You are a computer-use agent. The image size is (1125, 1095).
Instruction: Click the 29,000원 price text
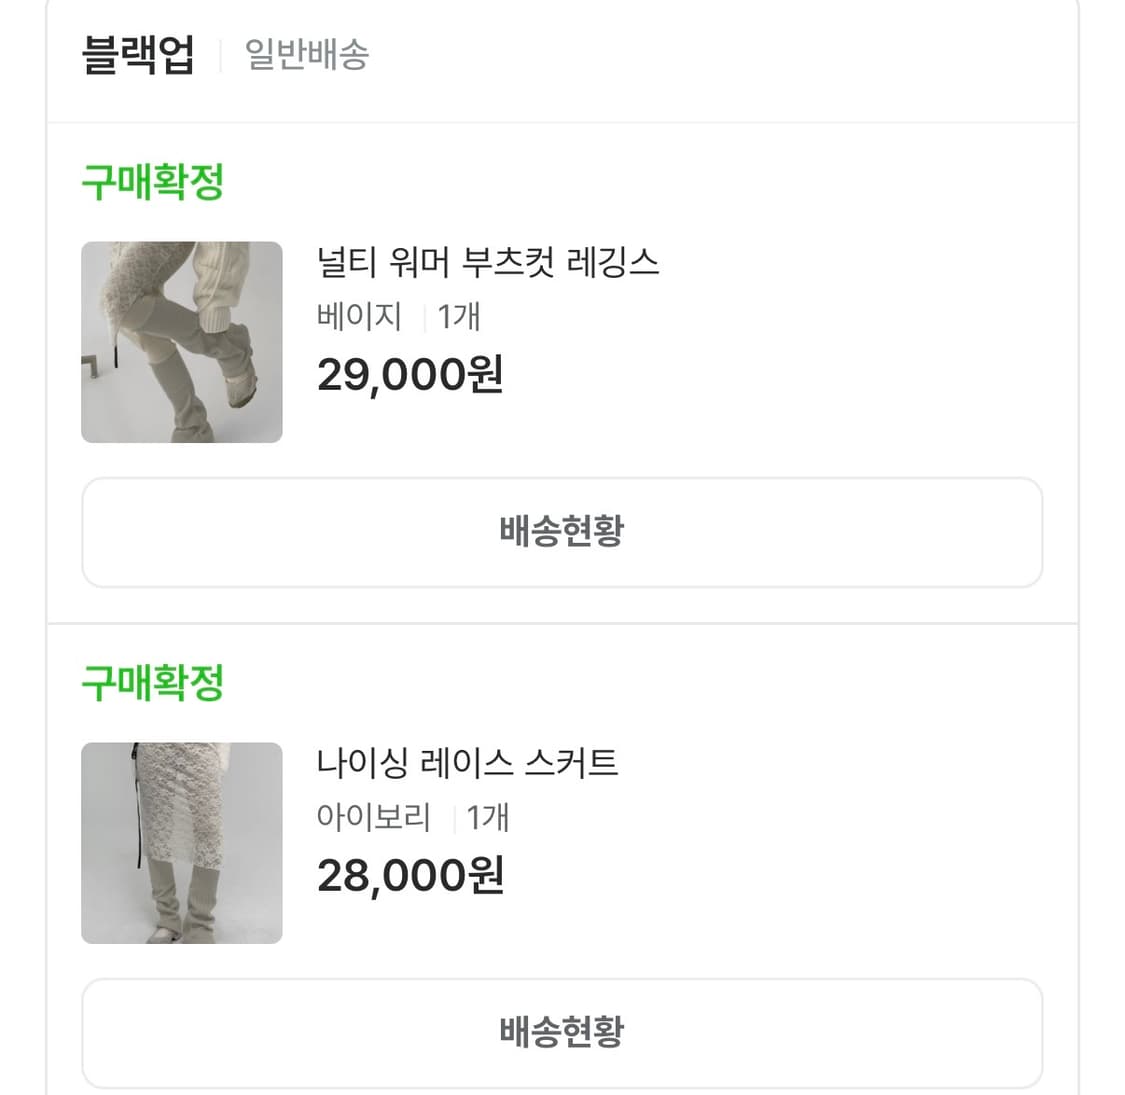(x=410, y=376)
